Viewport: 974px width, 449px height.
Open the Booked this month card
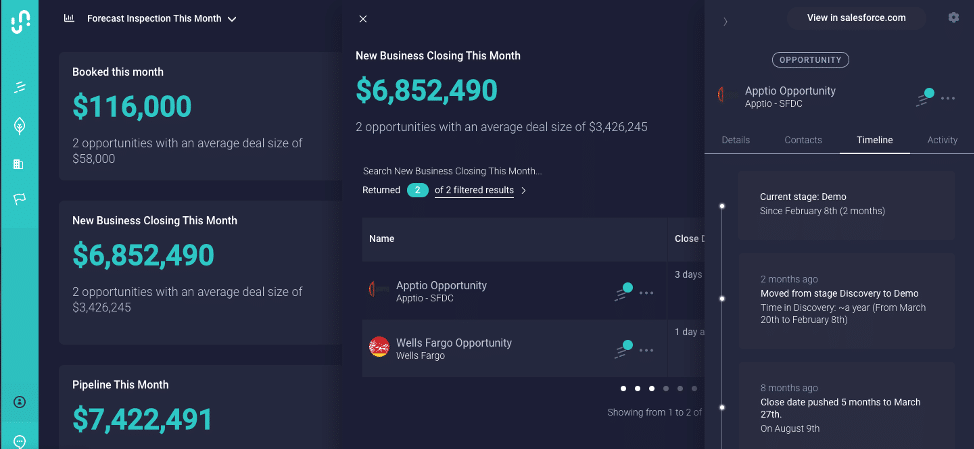point(200,116)
